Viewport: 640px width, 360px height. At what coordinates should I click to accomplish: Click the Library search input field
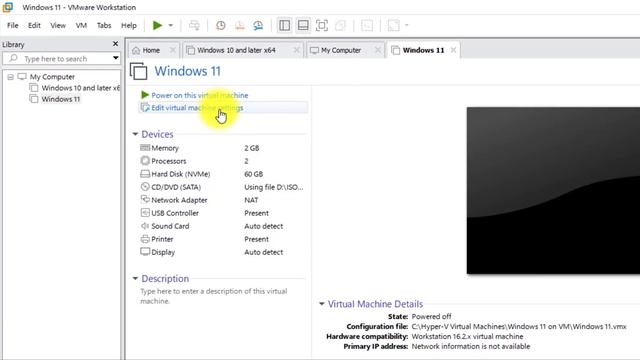(x=61, y=59)
